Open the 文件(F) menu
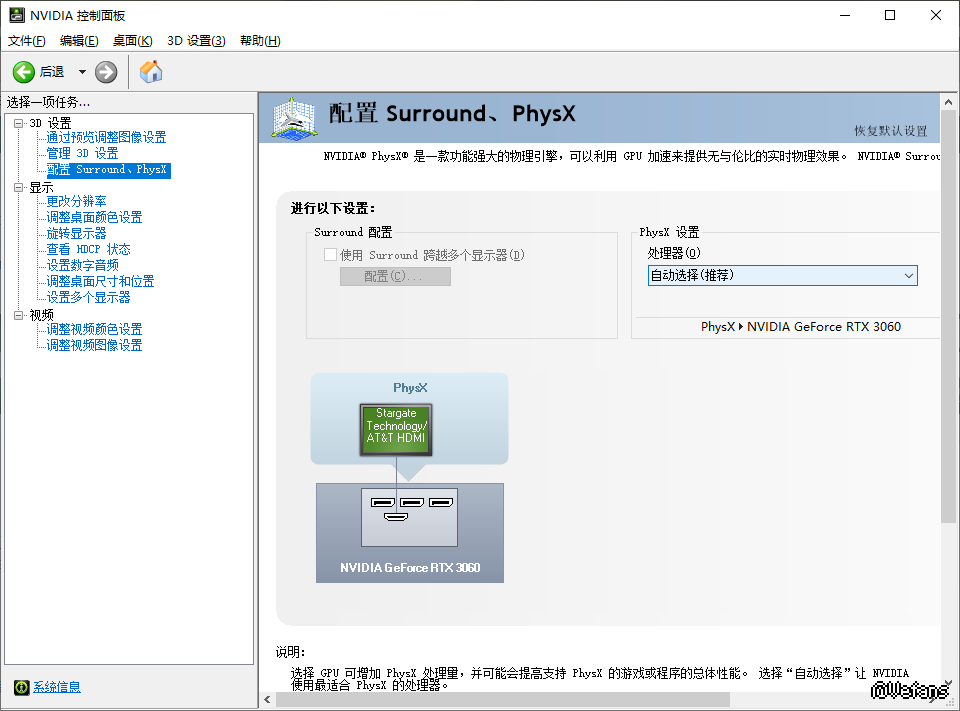 (26, 40)
